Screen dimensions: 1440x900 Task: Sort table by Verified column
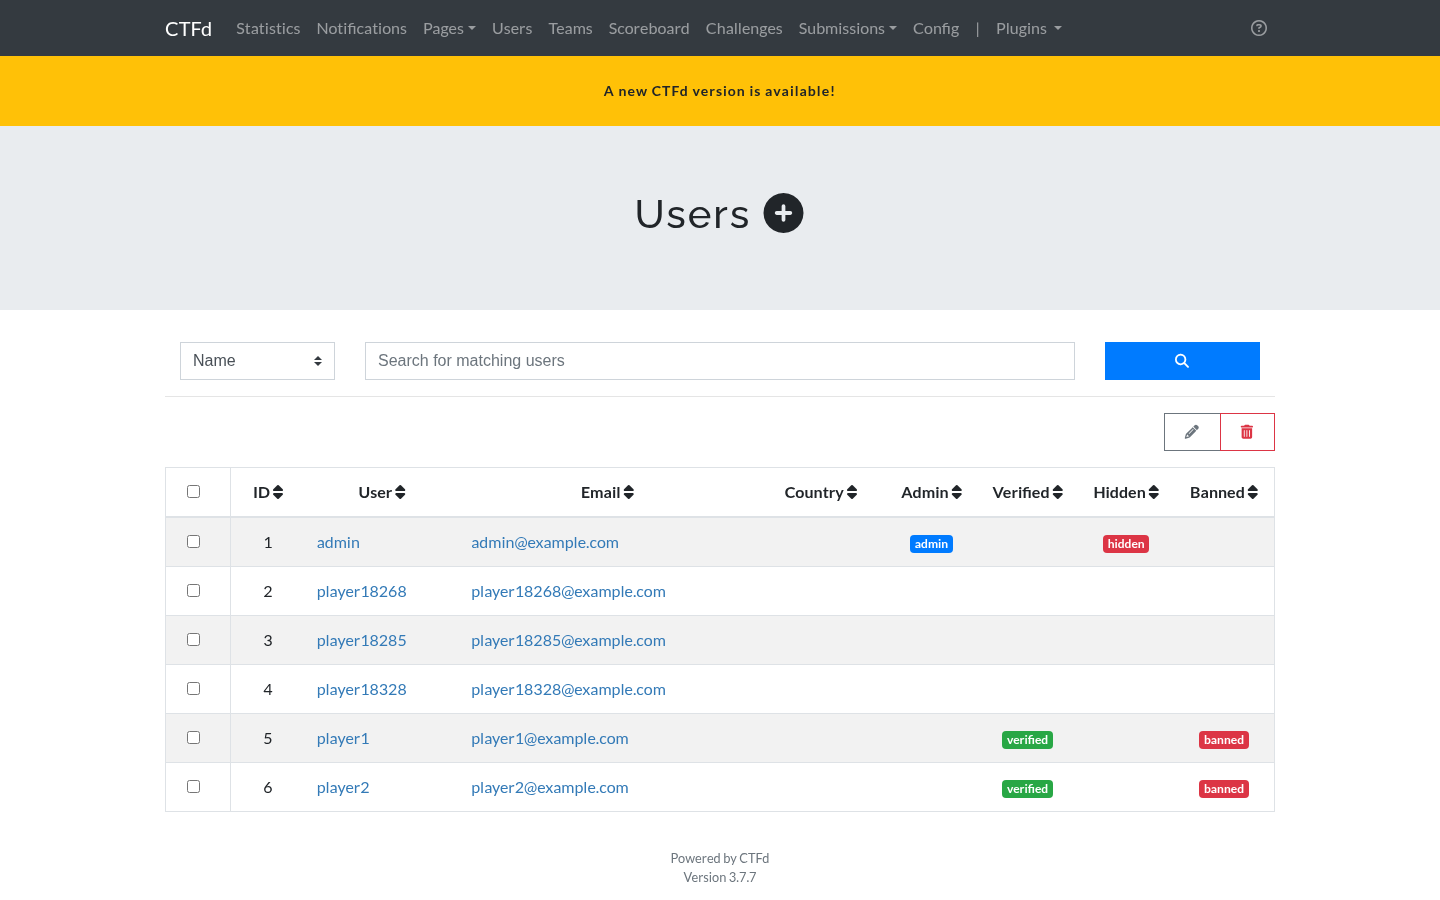(1027, 492)
